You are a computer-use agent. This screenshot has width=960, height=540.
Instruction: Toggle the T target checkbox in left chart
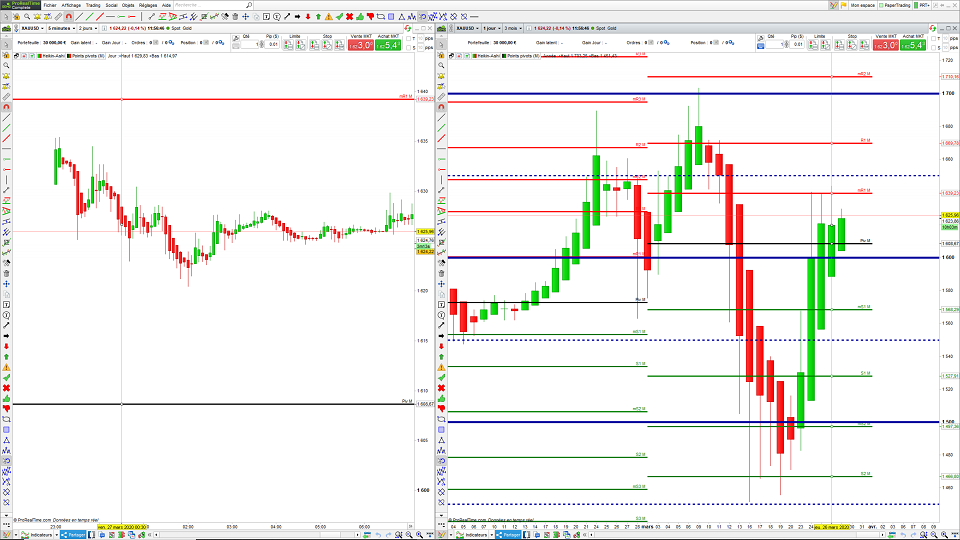409,39
